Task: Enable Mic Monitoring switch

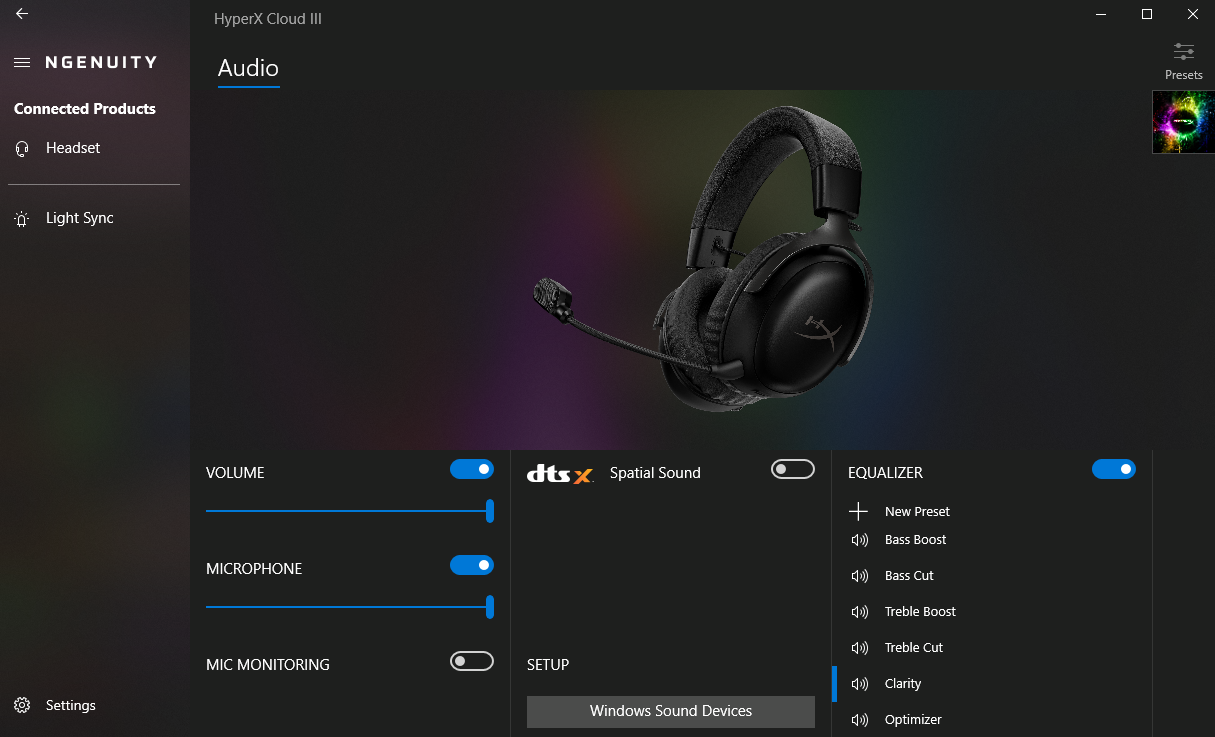Action: (472, 661)
